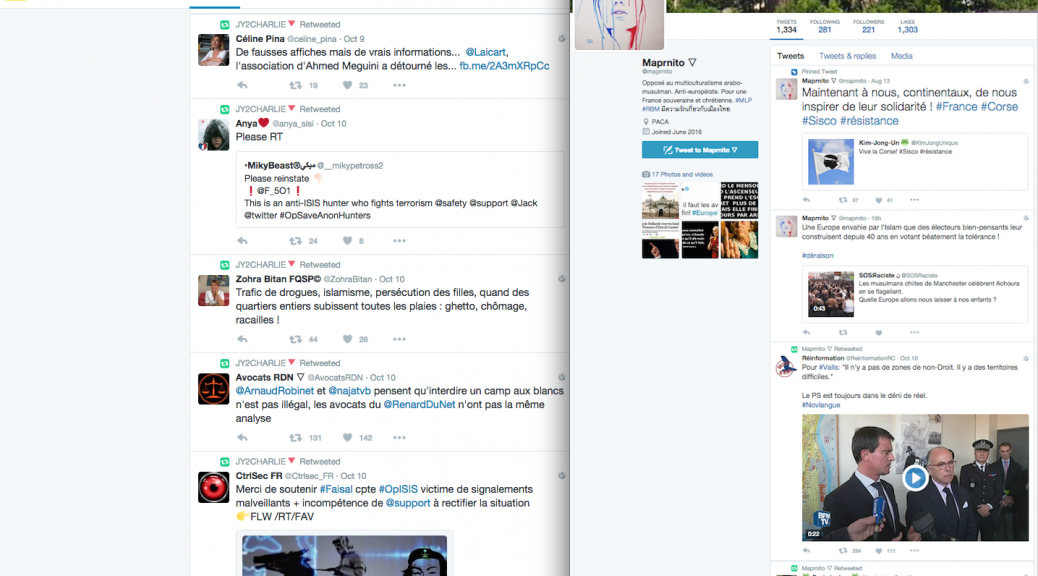The height and width of the screenshot is (576, 1038).
Task: Click CtrlSec FR's red eye avatar
Action: (213, 487)
